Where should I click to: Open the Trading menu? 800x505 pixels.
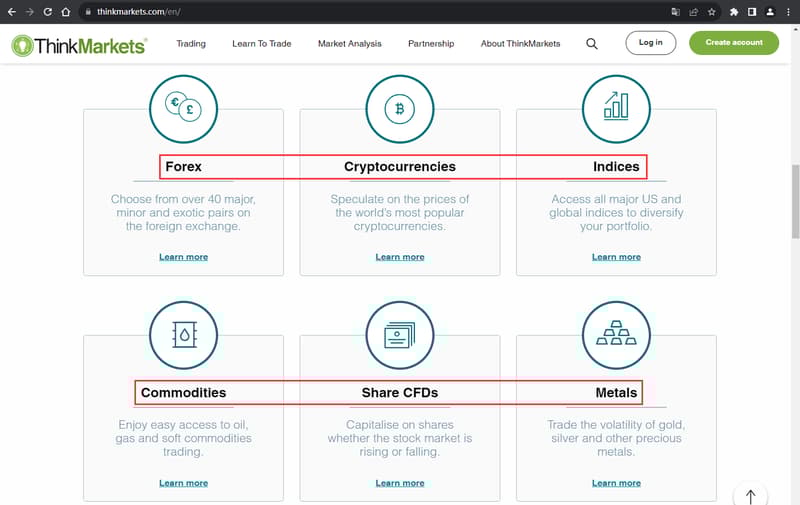[x=191, y=44]
